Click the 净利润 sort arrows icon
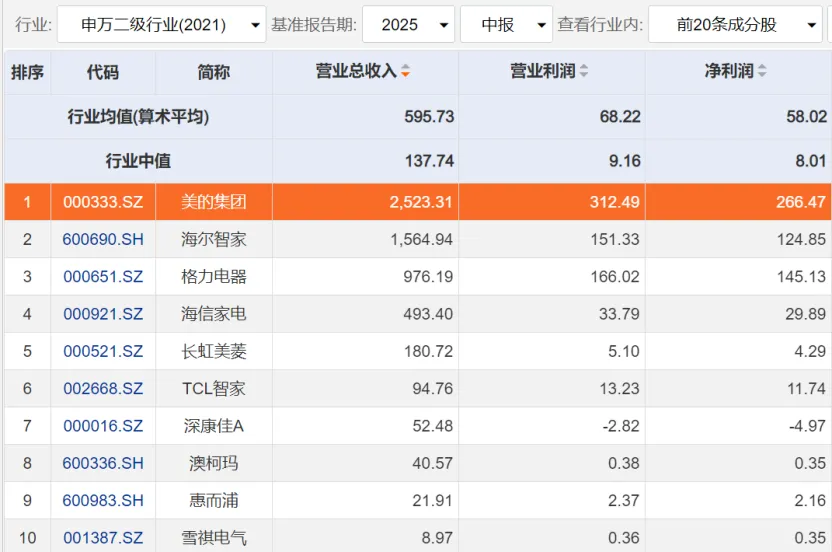The image size is (832, 552). [x=762, y=72]
